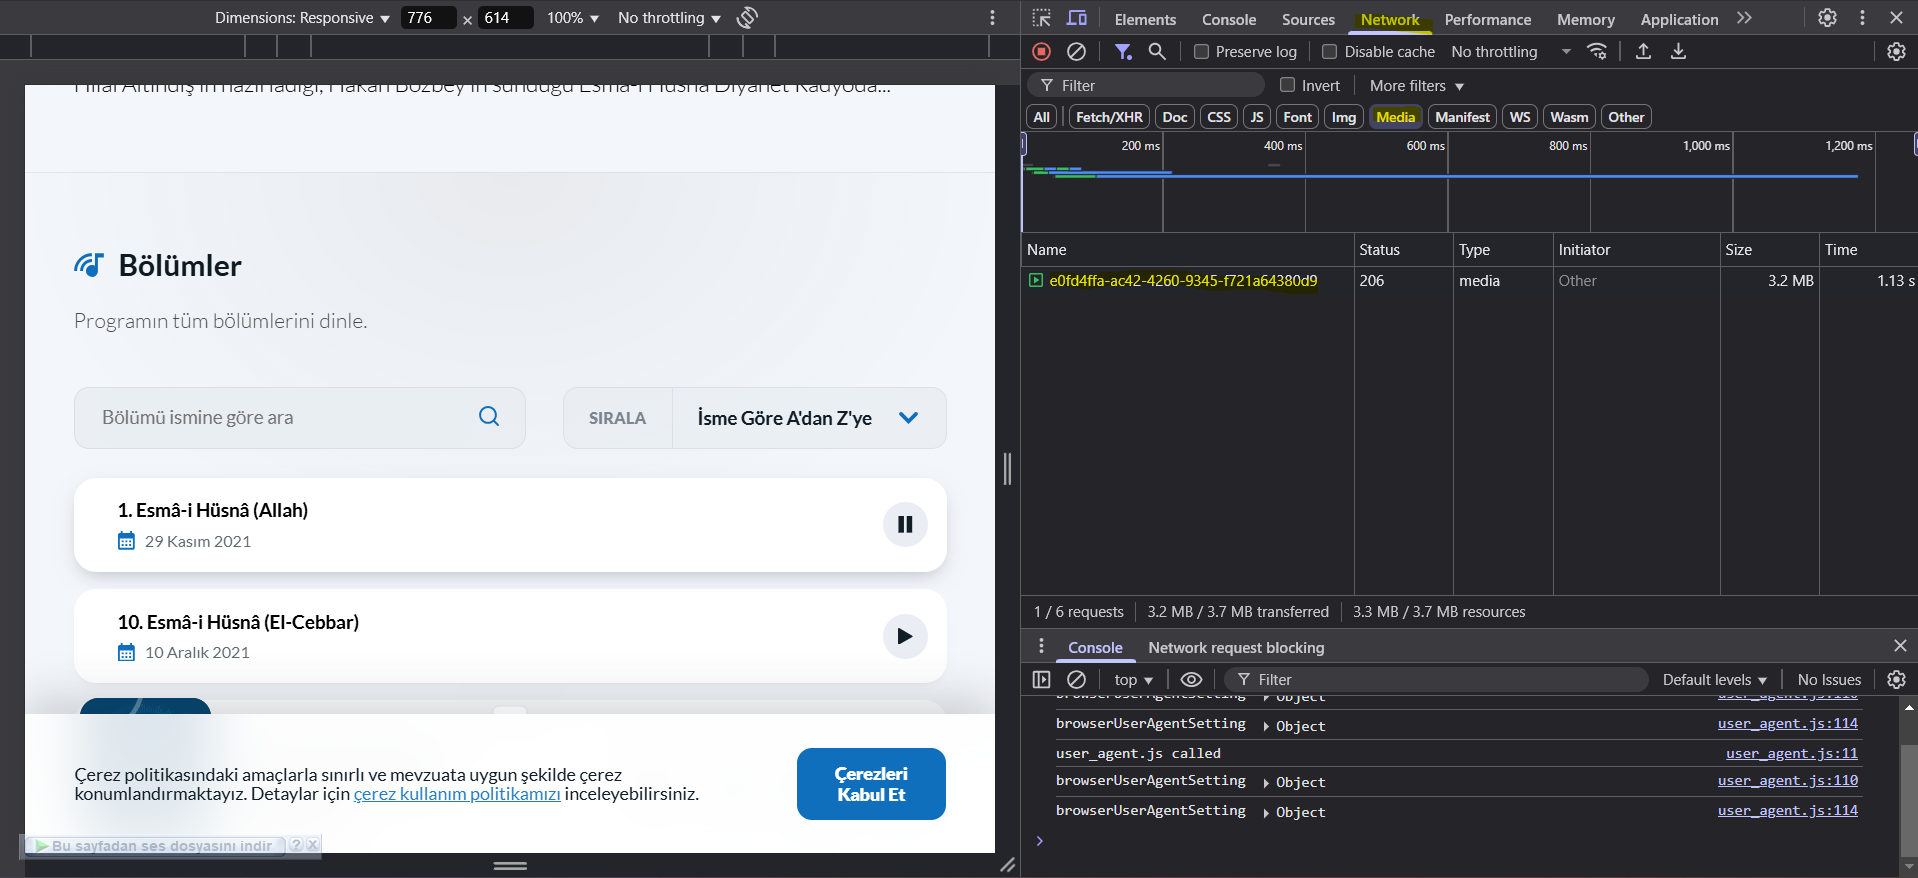Show the console sidebar
Screen dimensions: 1918x878
pos(1041,679)
